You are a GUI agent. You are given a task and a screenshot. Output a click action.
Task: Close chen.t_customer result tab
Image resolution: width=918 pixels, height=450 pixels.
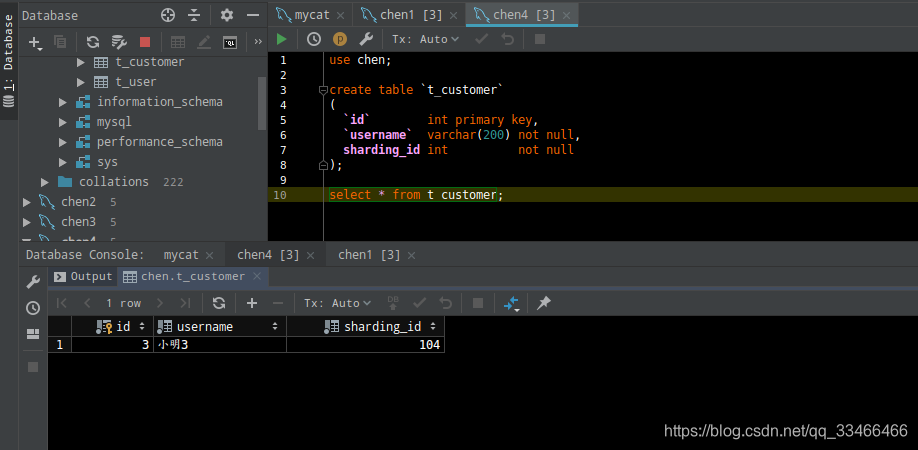256,276
